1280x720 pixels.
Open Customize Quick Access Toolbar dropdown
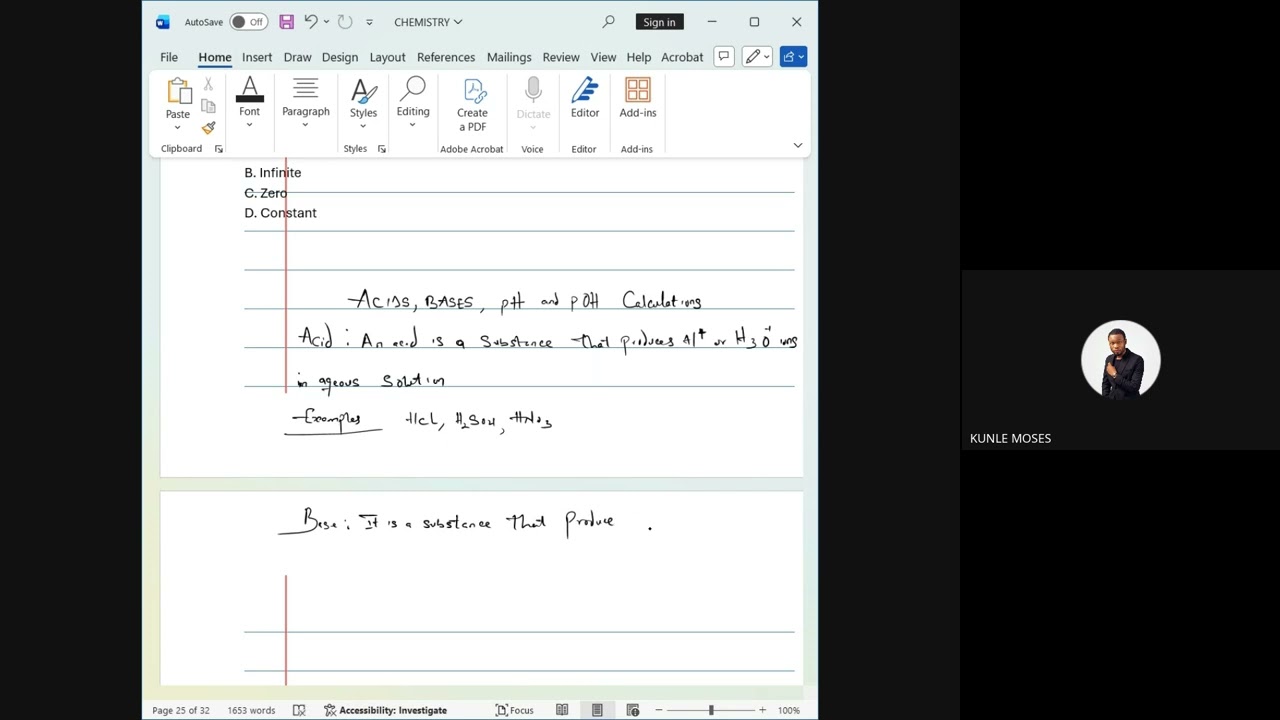coord(369,22)
